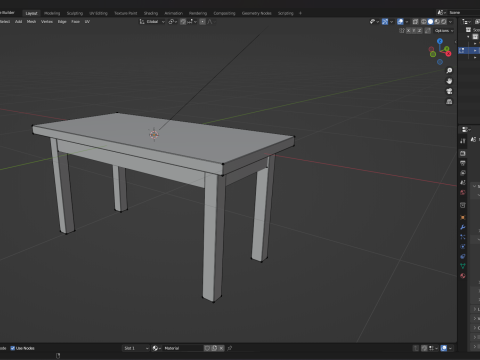The width and height of the screenshot is (480, 360).
Task: Open the Geometry Nodes workspace tab
Action: click(x=256, y=13)
